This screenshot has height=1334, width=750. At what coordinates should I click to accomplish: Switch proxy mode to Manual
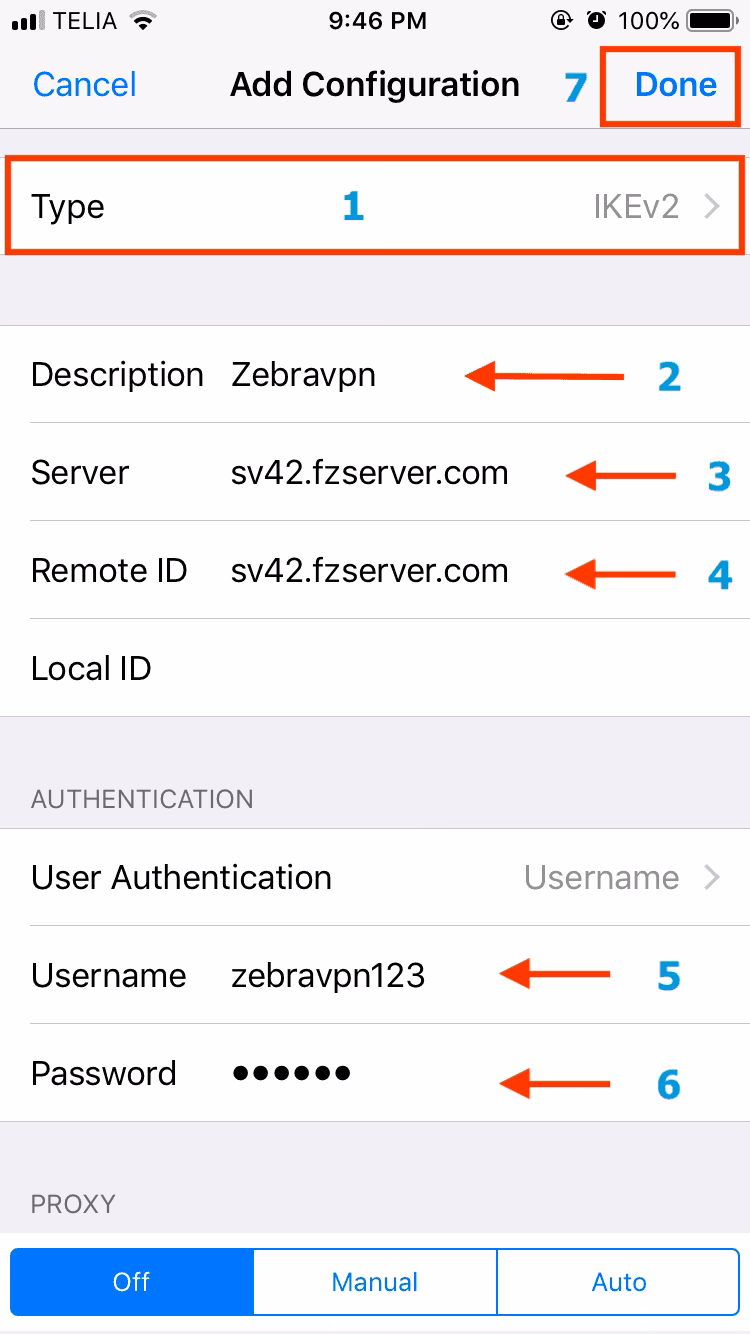(375, 1281)
